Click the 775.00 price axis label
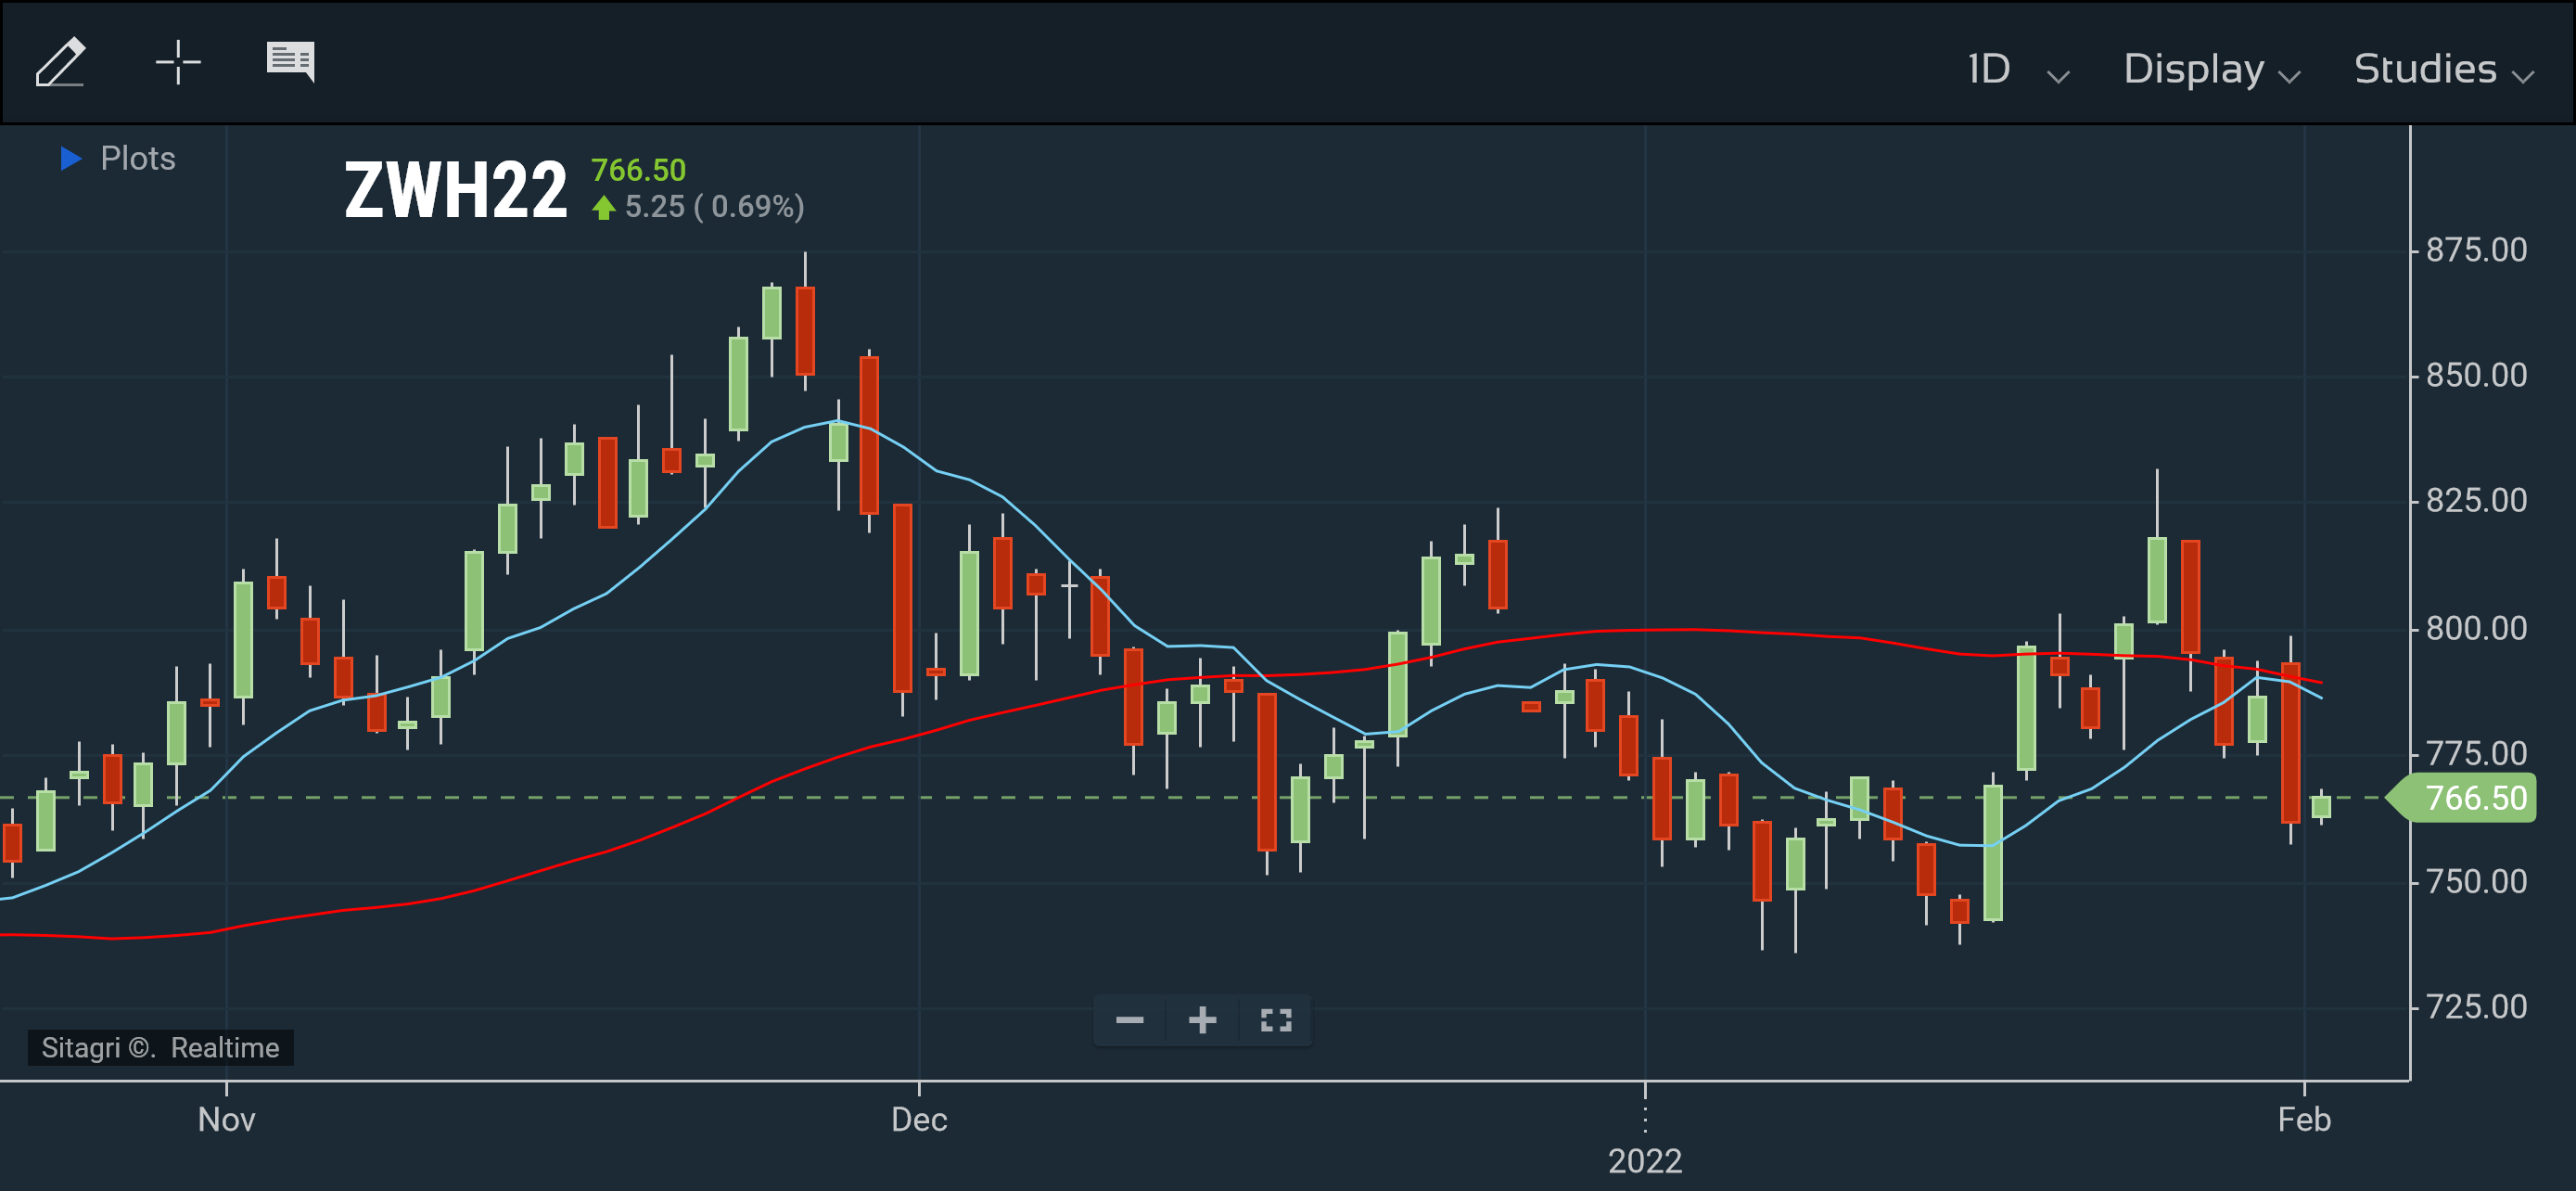The width and height of the screenshot is (2576, 1191). [x=2476, y=753]
